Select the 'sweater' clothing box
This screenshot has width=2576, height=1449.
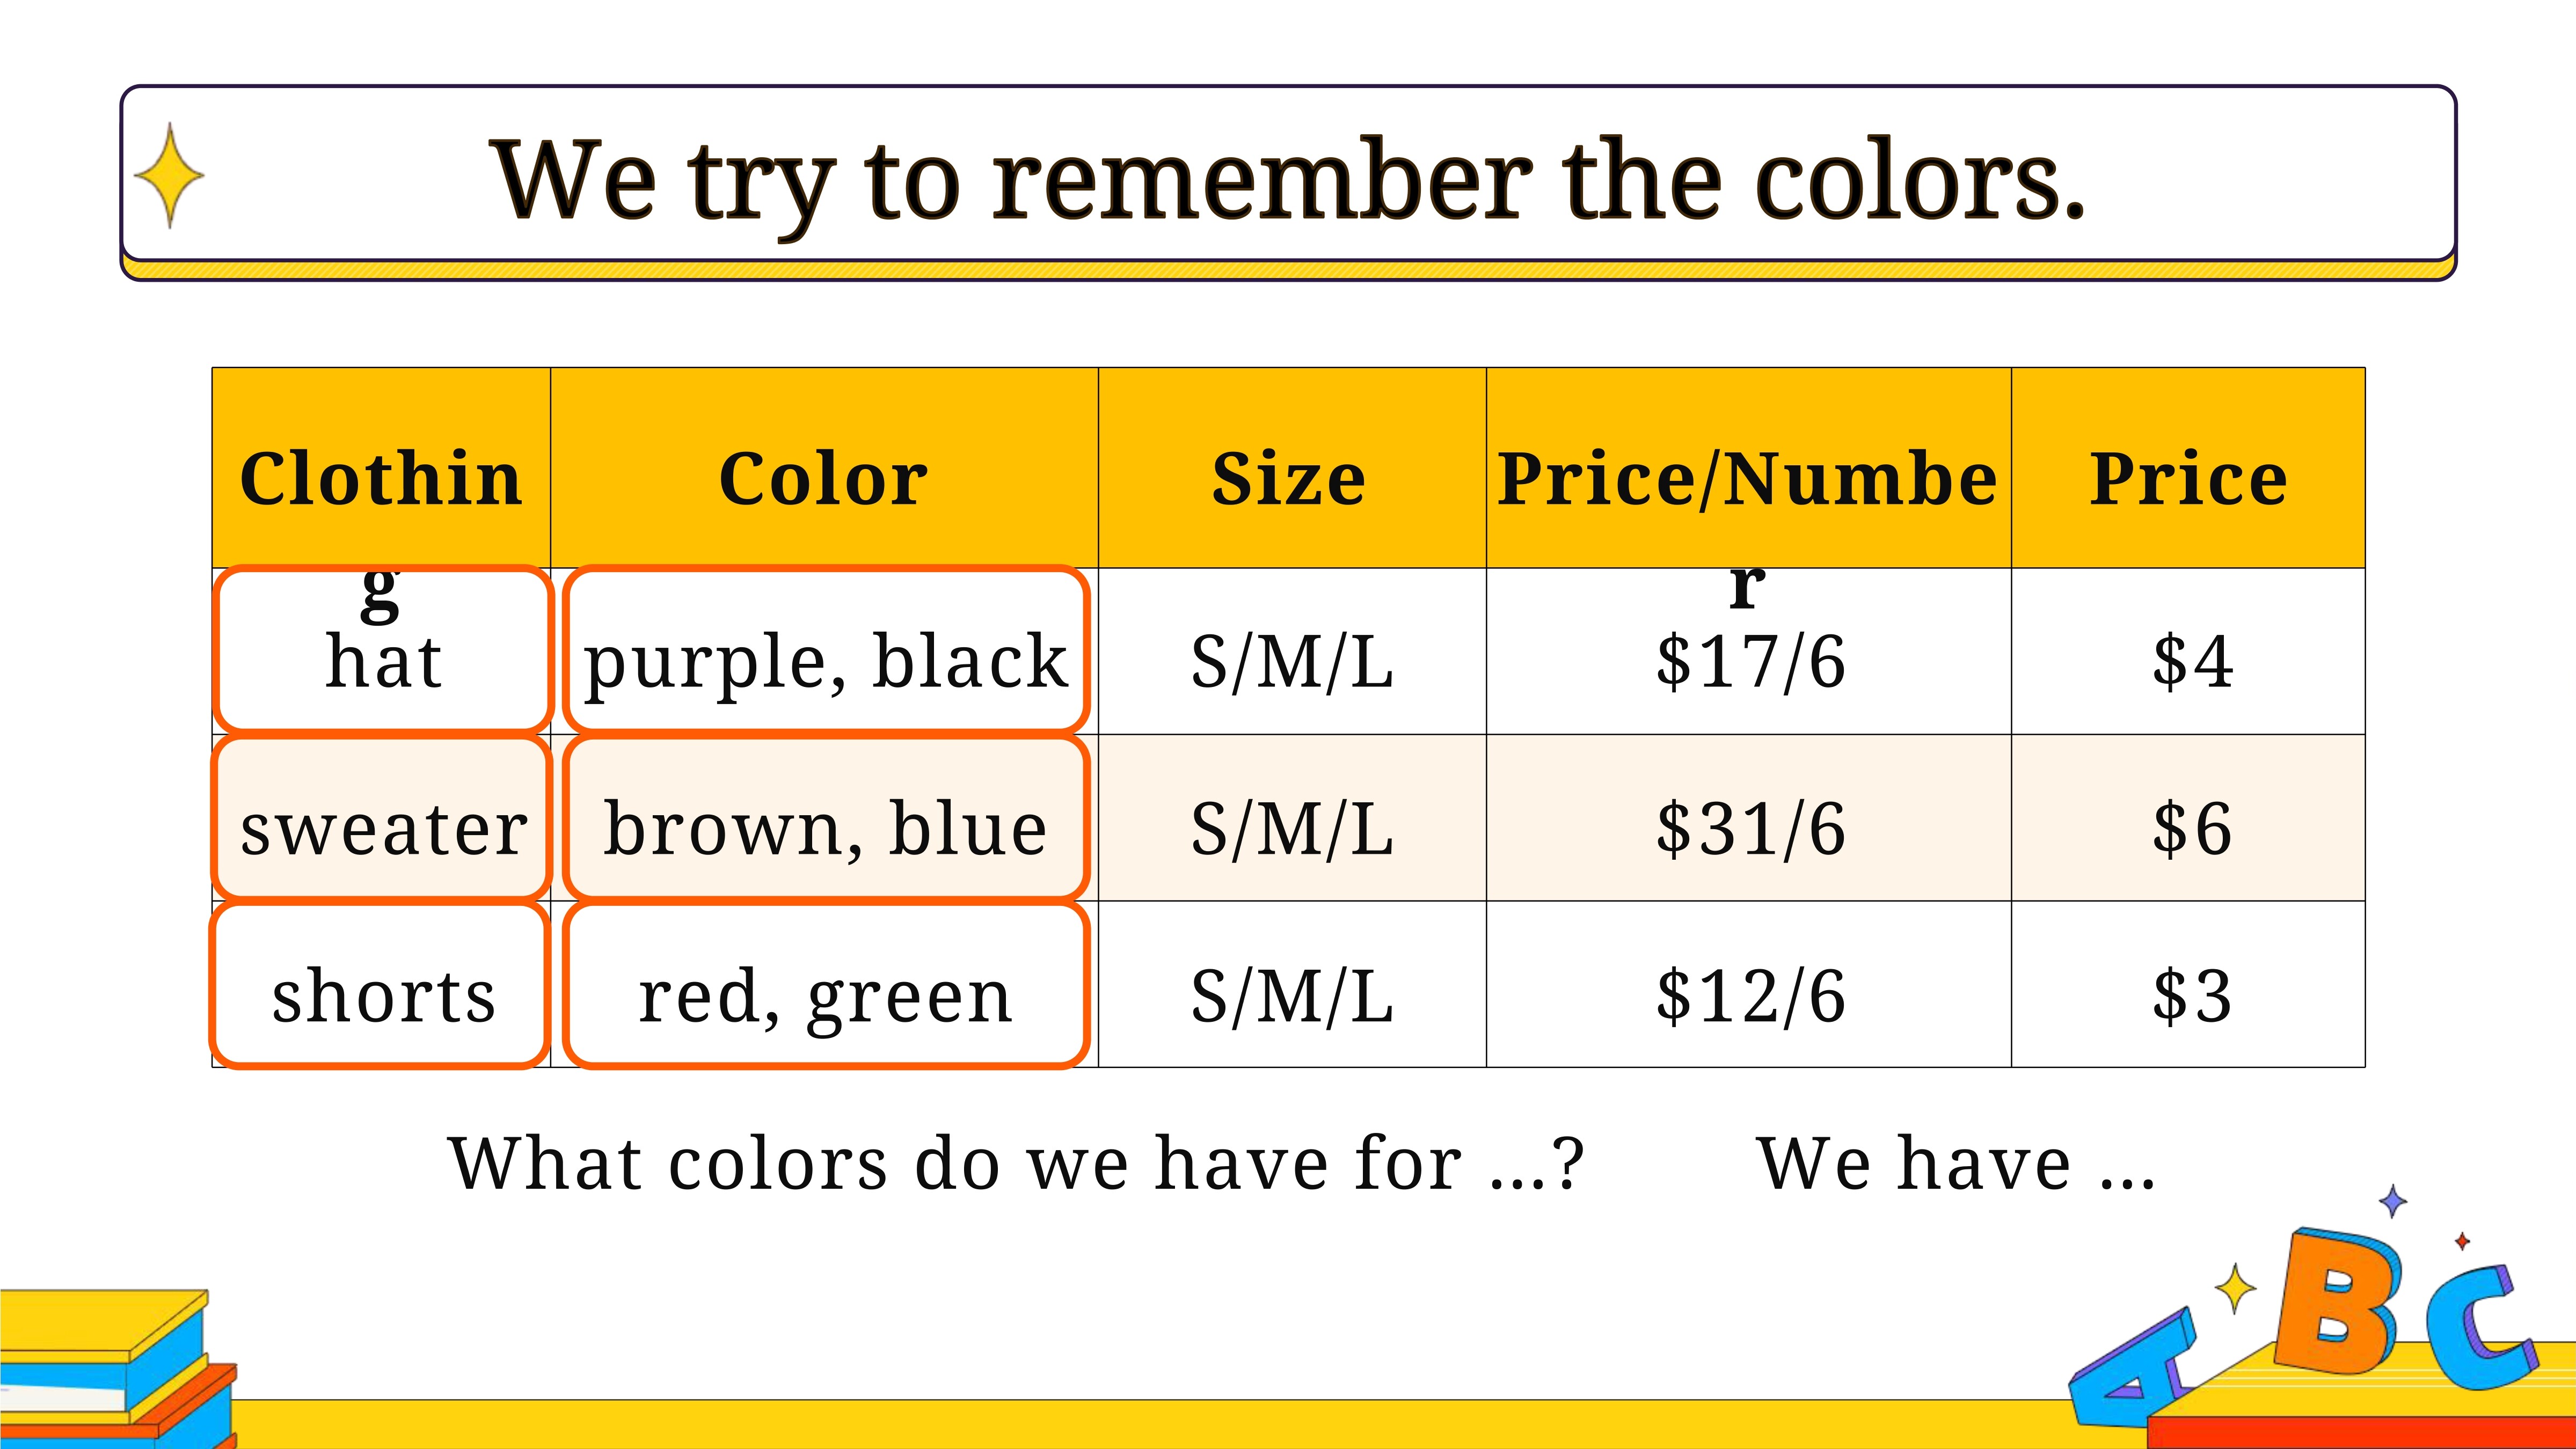coord(381,818)
